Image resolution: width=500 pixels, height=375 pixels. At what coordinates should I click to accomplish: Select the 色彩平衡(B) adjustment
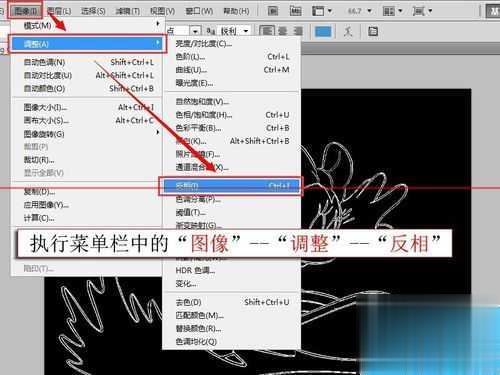[x=232, y=128]
